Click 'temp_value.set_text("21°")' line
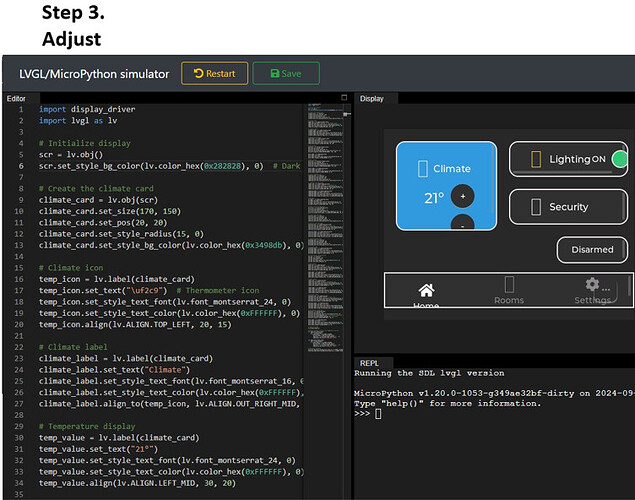 click(x=98, y=449)
